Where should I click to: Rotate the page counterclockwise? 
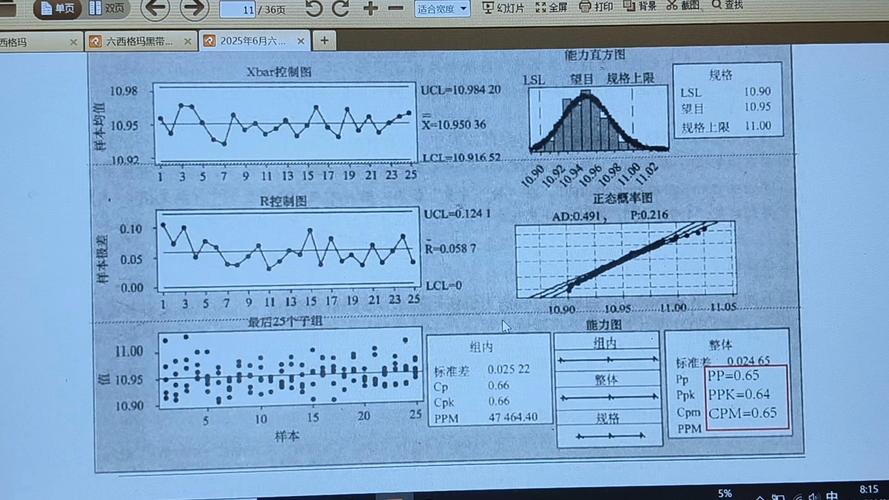[314, 9]
